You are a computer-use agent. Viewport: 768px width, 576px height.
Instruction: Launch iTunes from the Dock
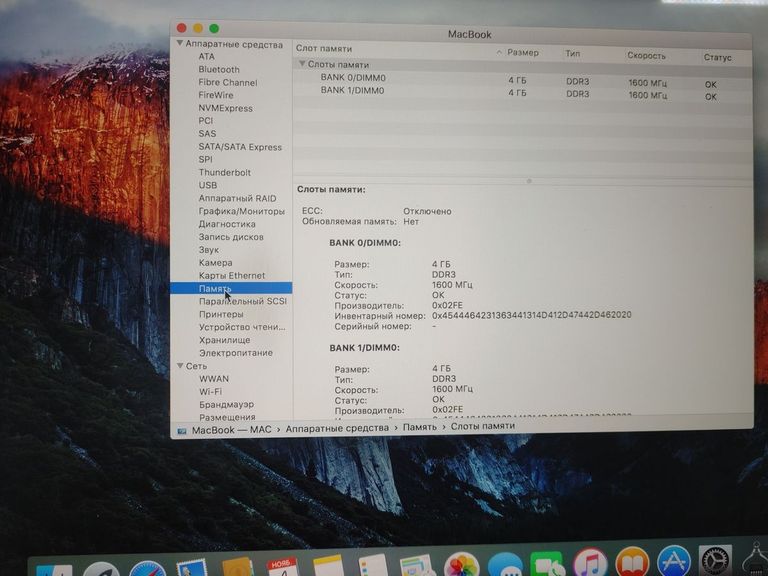tap(590, 562)
